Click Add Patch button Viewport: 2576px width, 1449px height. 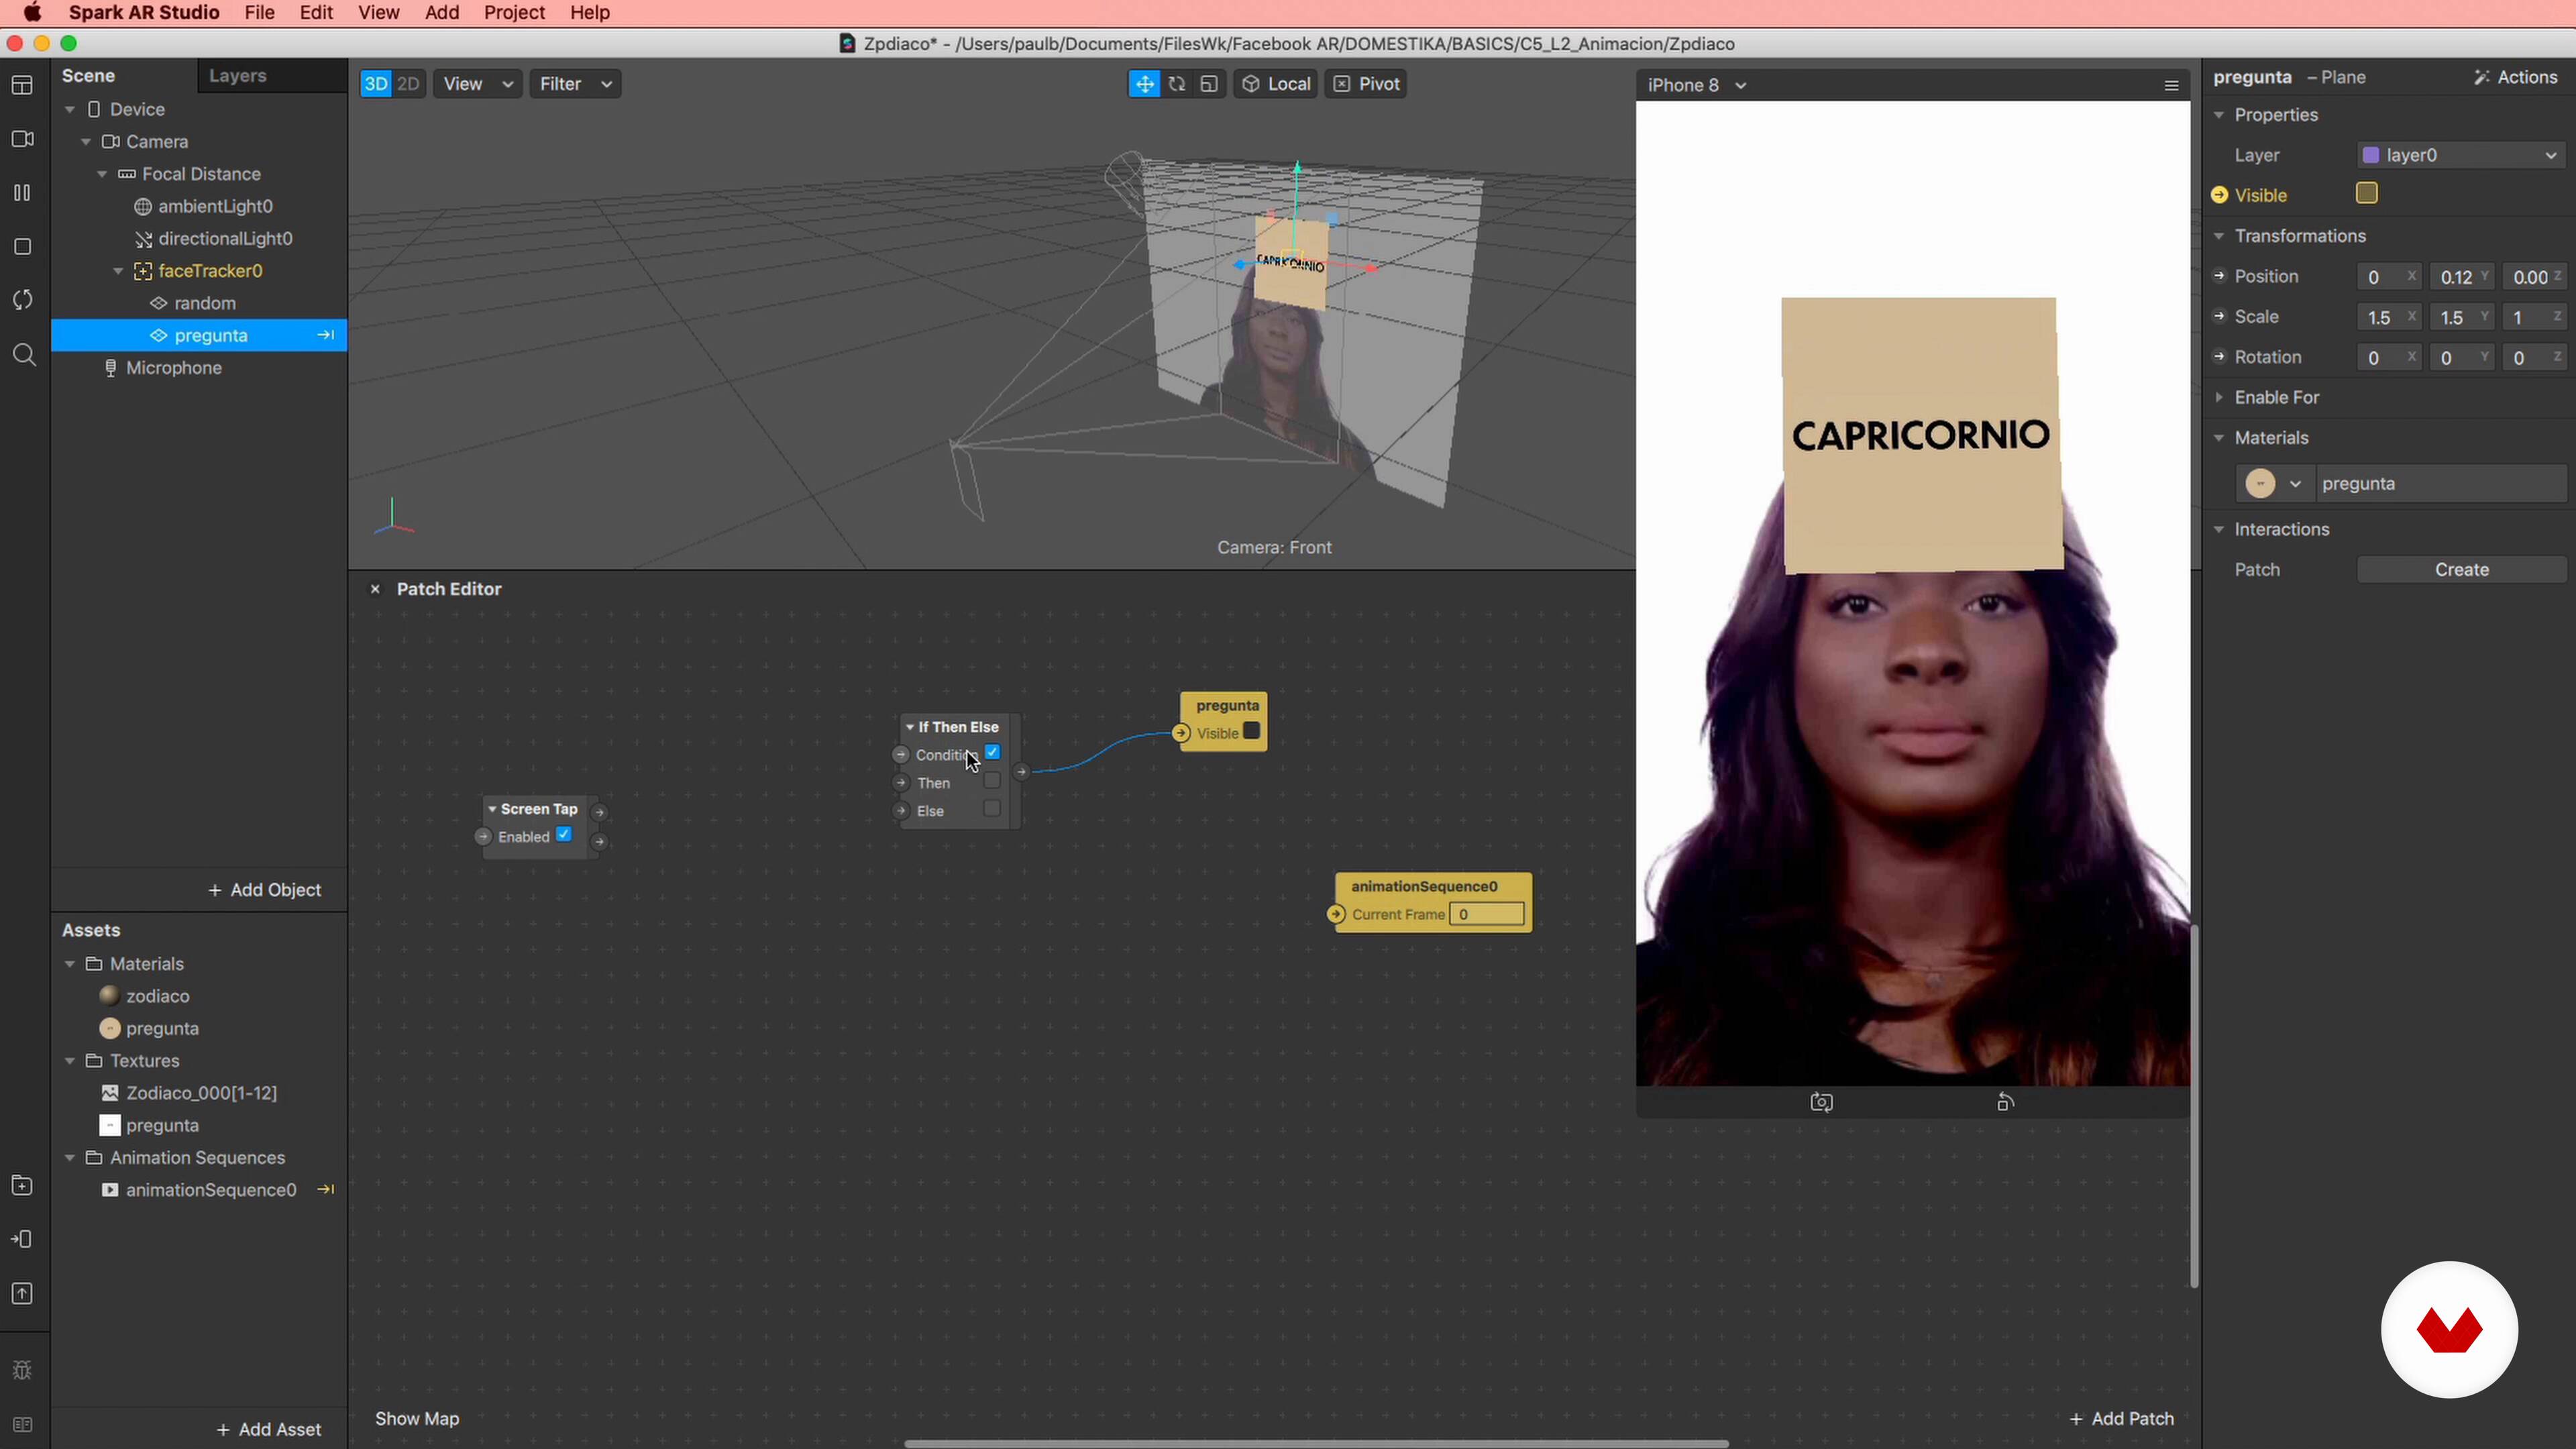pyautogui.click(x=2121, y=1418)
